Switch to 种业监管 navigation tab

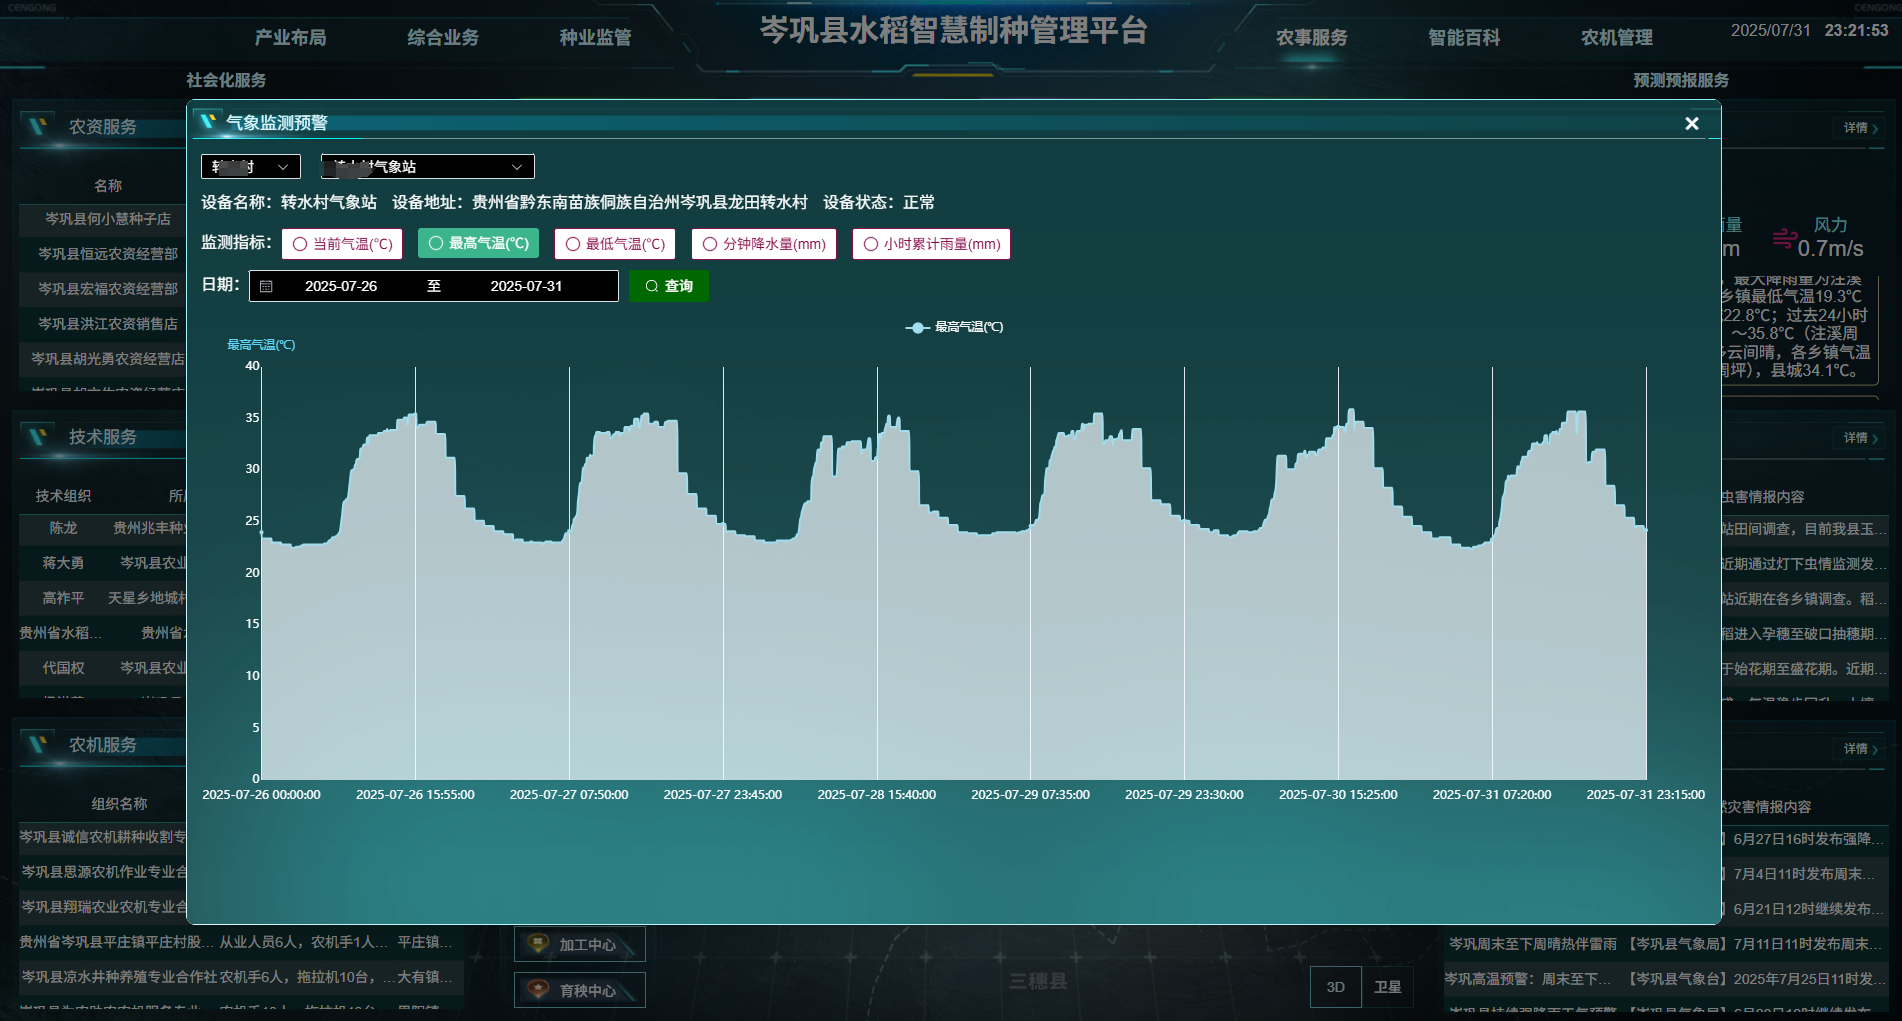[x=595, y=38]
